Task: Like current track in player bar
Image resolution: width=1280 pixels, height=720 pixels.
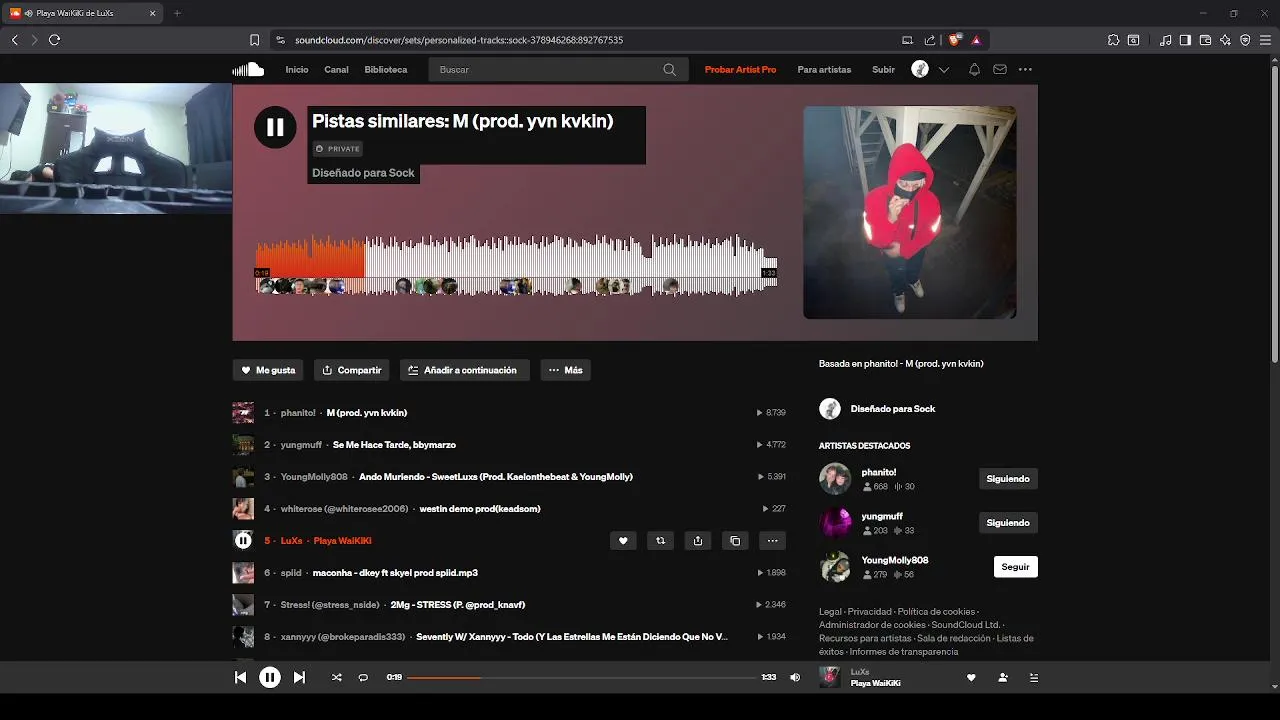Action: (971, 677)
